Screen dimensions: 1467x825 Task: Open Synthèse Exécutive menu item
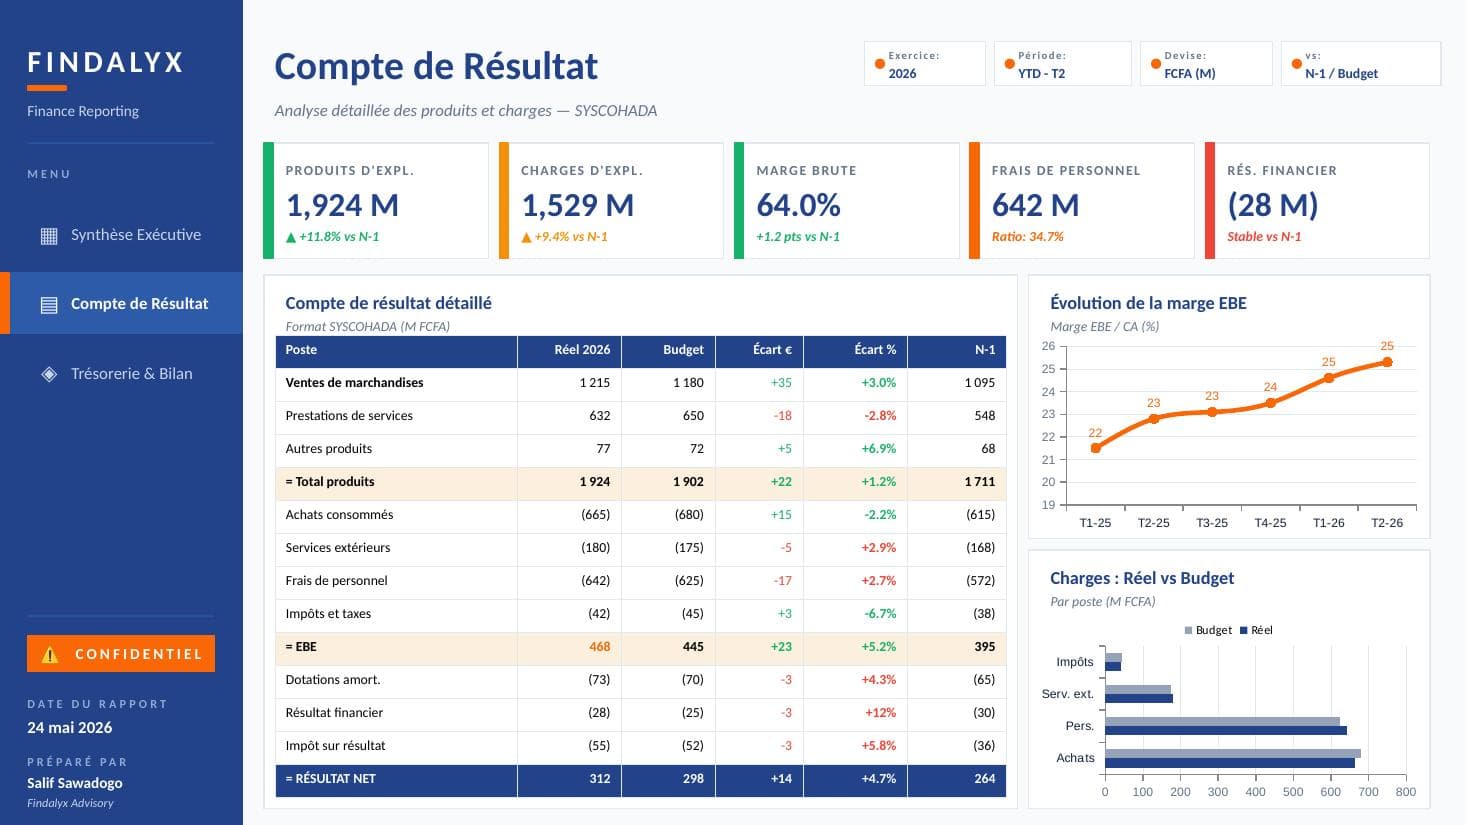click(x=121, y=235)
